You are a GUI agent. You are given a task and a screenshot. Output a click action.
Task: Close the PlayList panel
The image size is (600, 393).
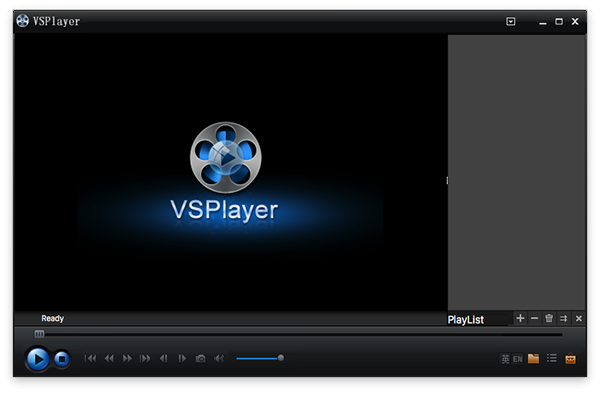click(x=579, y=318)
